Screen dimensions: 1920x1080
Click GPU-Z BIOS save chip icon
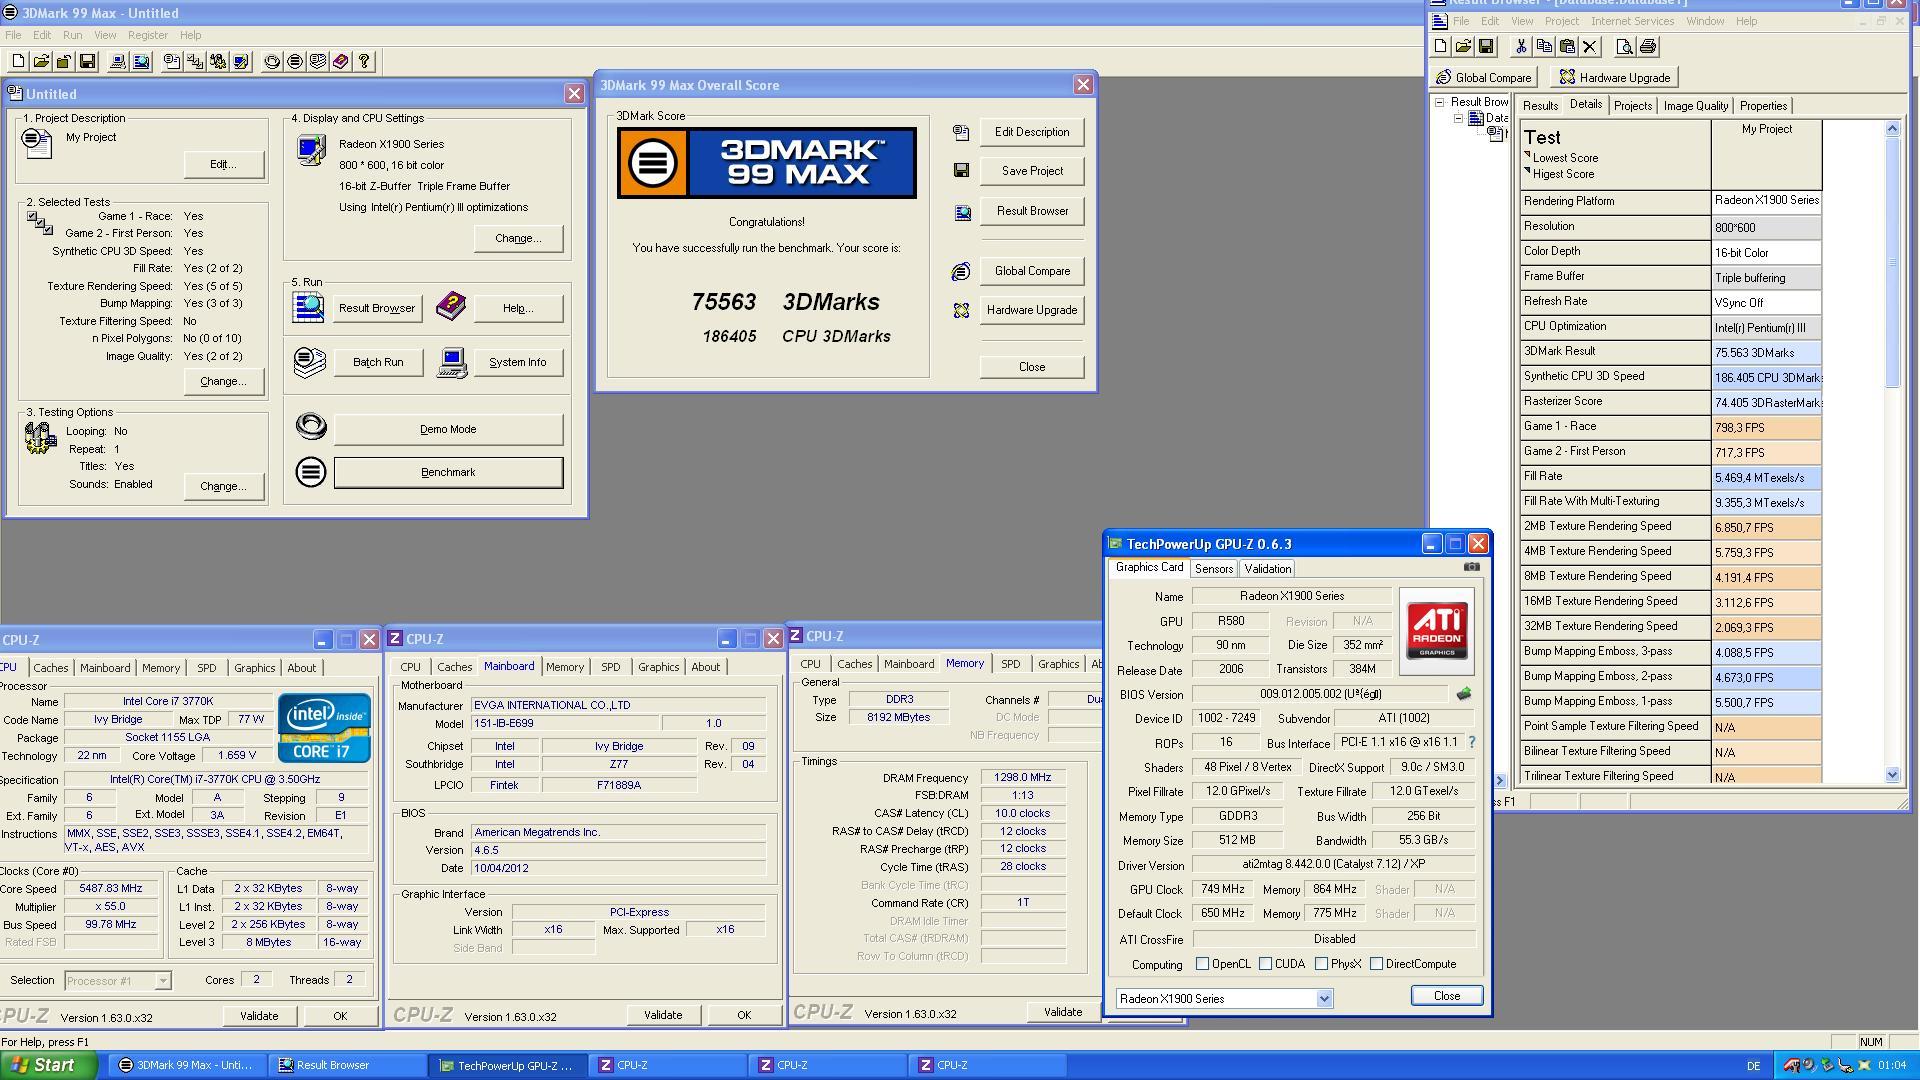1464,694
